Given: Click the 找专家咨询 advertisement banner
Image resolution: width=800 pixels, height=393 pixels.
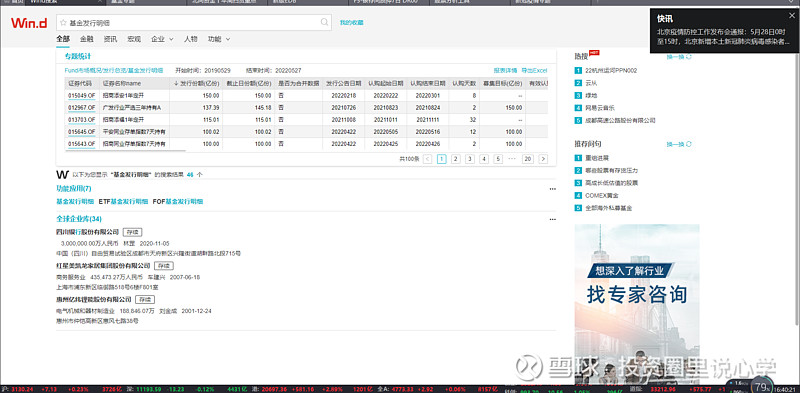Looking at the screenshot, I should 637,304.
